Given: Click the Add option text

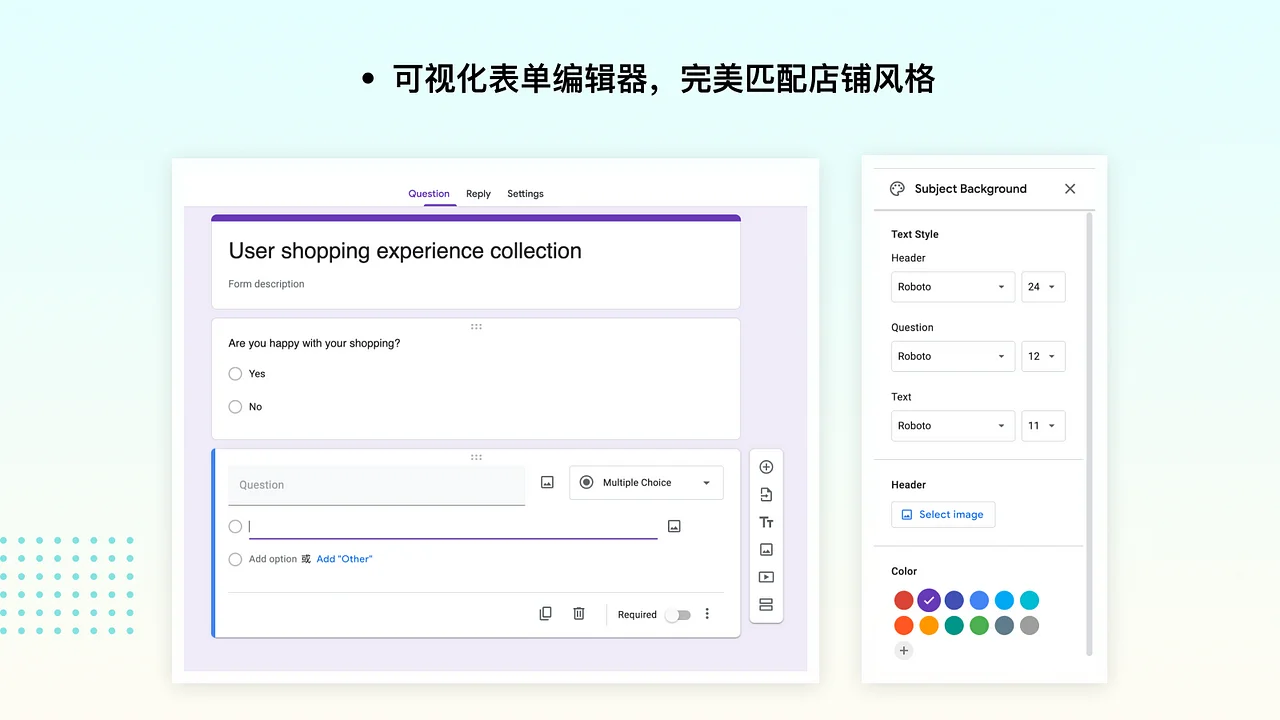Looking at the screenshot, I should point(273,559).
